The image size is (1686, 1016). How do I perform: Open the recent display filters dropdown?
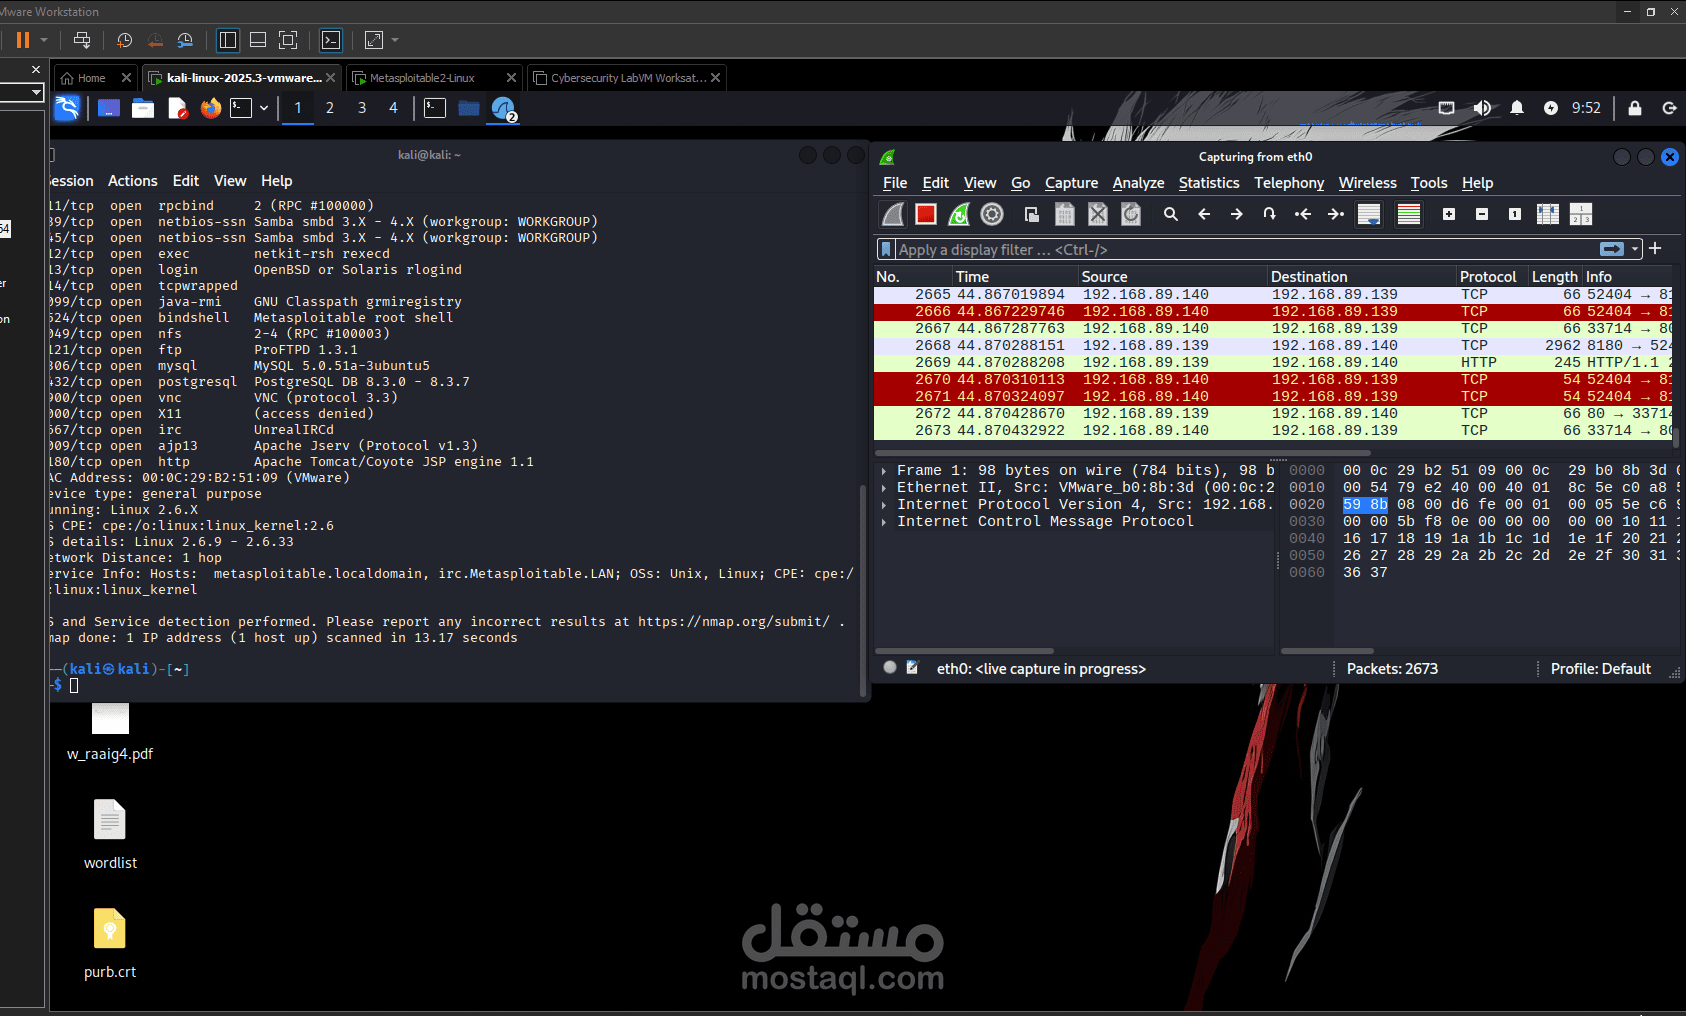(1635, 249)
